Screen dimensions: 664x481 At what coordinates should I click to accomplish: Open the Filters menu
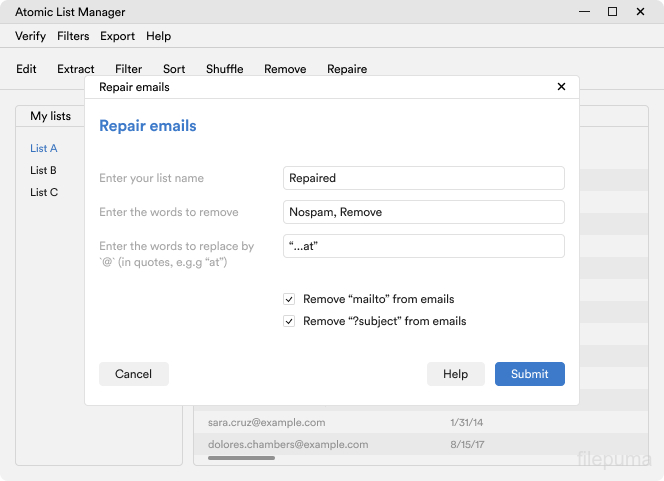(73, 36)
